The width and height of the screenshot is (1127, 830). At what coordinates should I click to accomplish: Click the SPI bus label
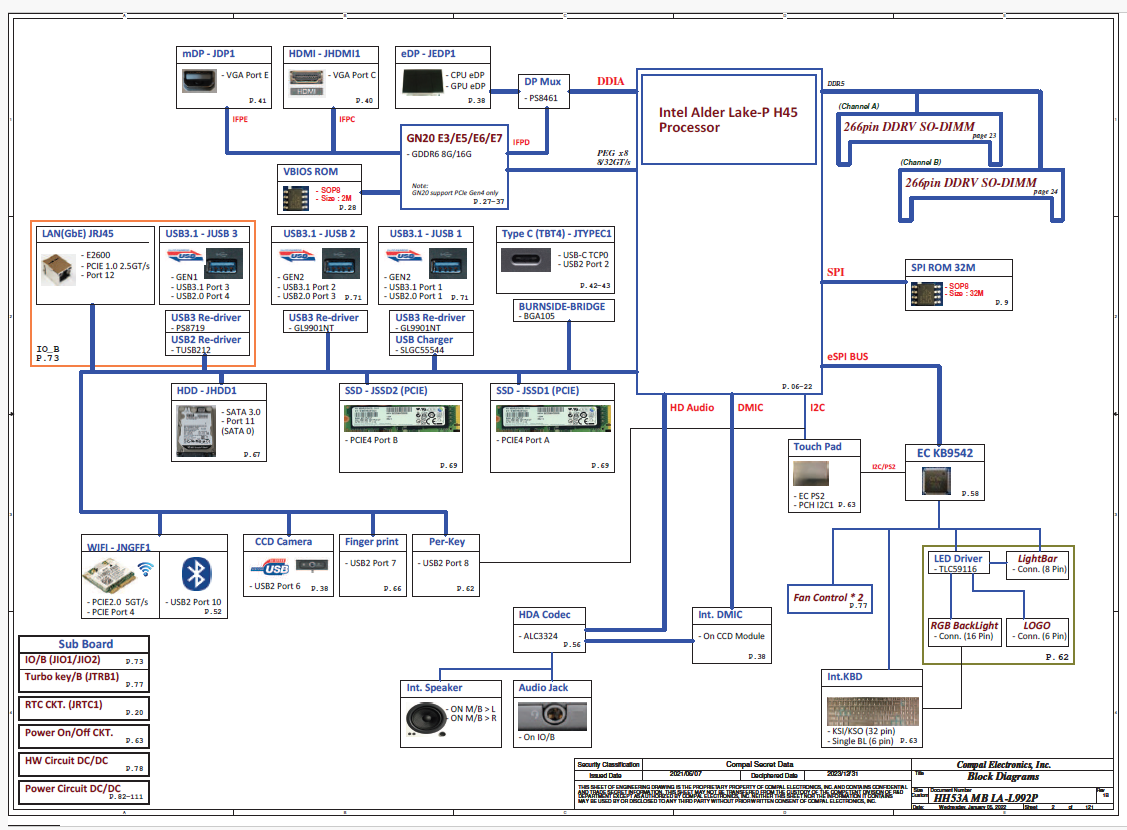coord(835,272)
